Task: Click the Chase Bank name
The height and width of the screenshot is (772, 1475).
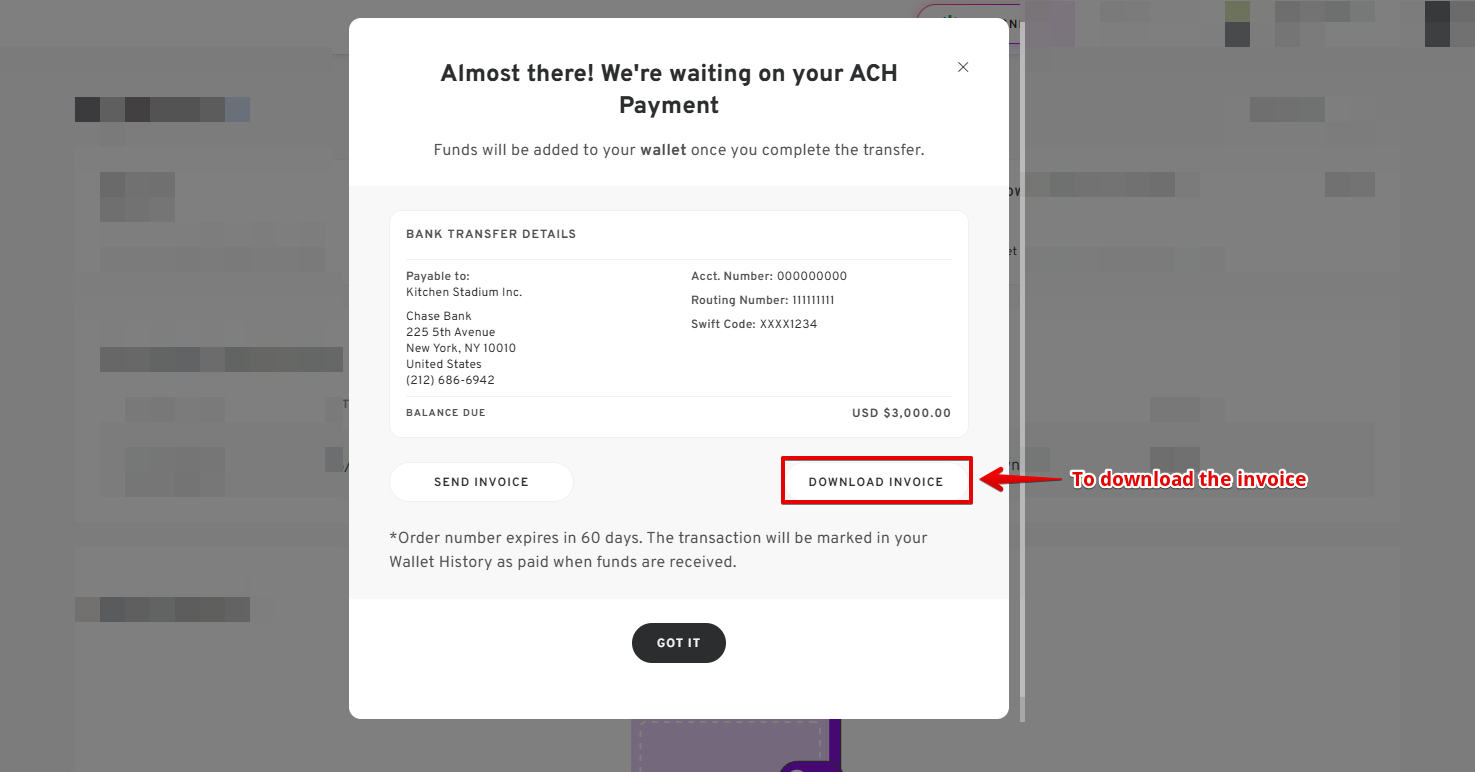Action: pyautogui.click(x=439, y=316)
